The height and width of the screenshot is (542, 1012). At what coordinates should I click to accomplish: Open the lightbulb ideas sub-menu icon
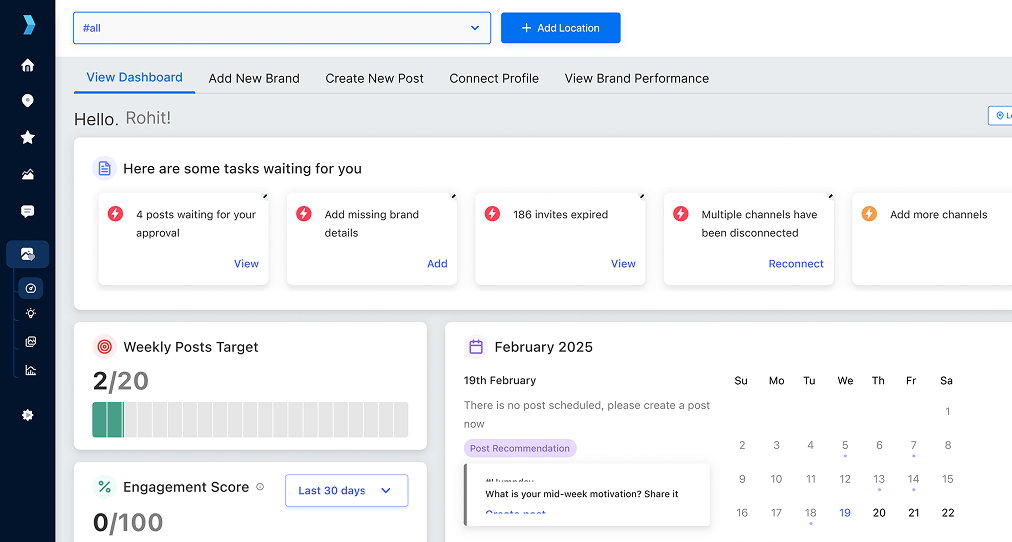[x=31, y=314]
